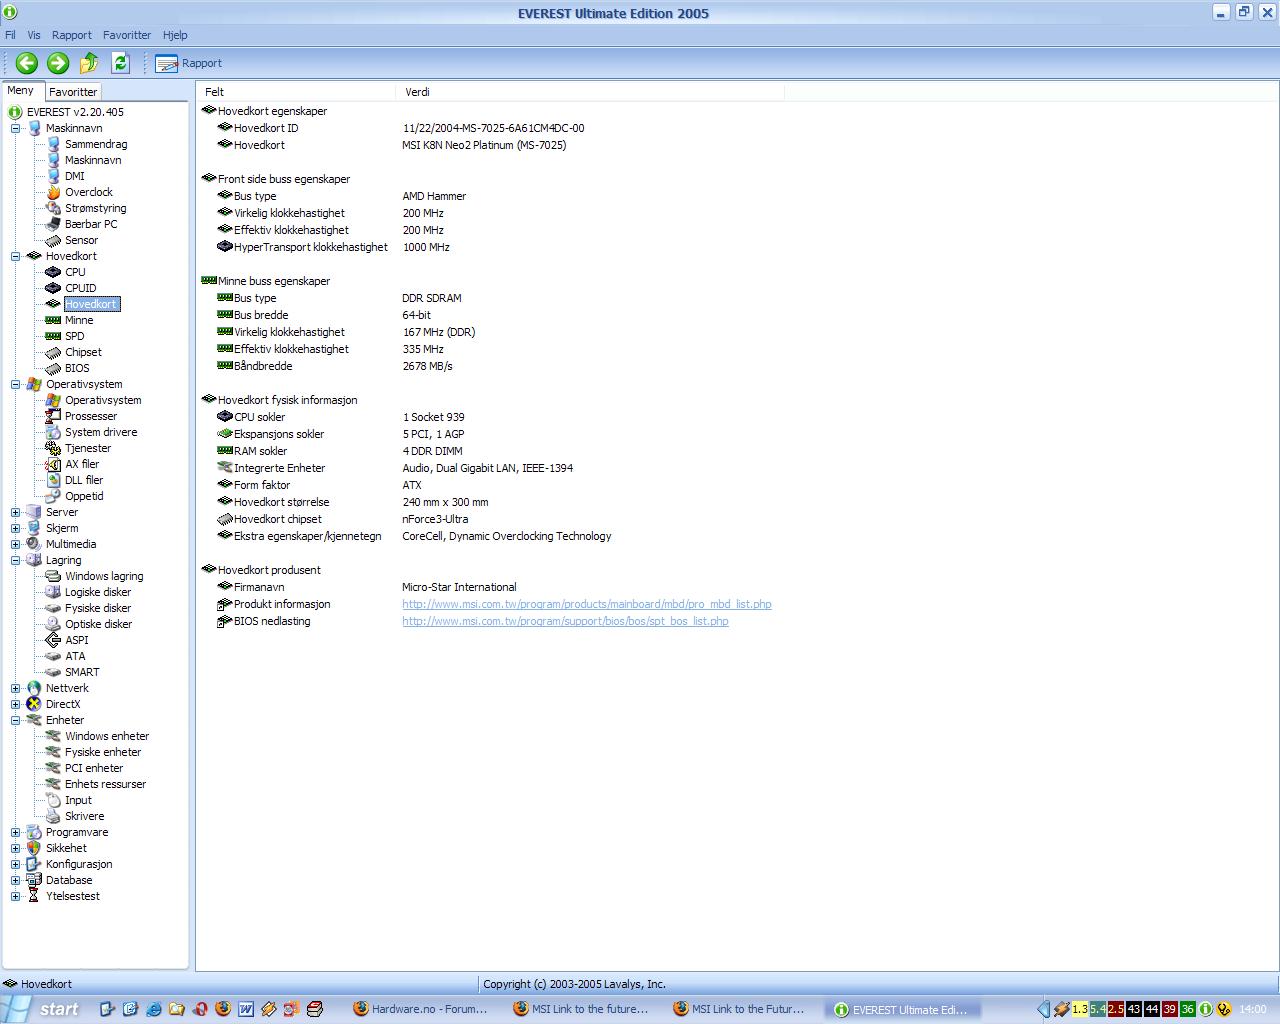
Task: Open the Fil menu
Action: pyautogui.click(x=10, y=35)
